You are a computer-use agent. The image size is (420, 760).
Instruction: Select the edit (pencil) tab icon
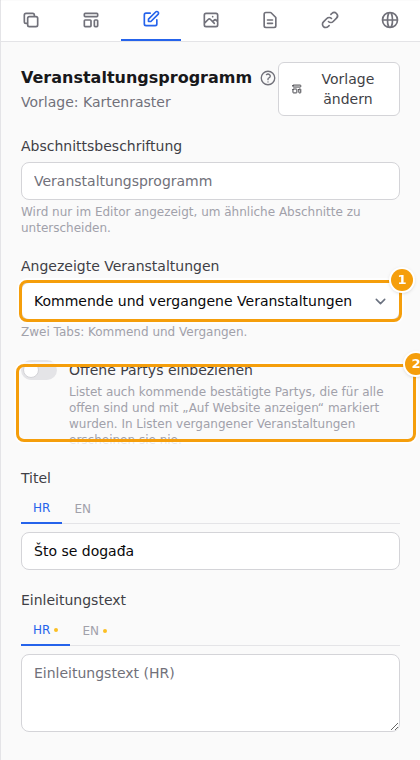click(x=151, y=20)
